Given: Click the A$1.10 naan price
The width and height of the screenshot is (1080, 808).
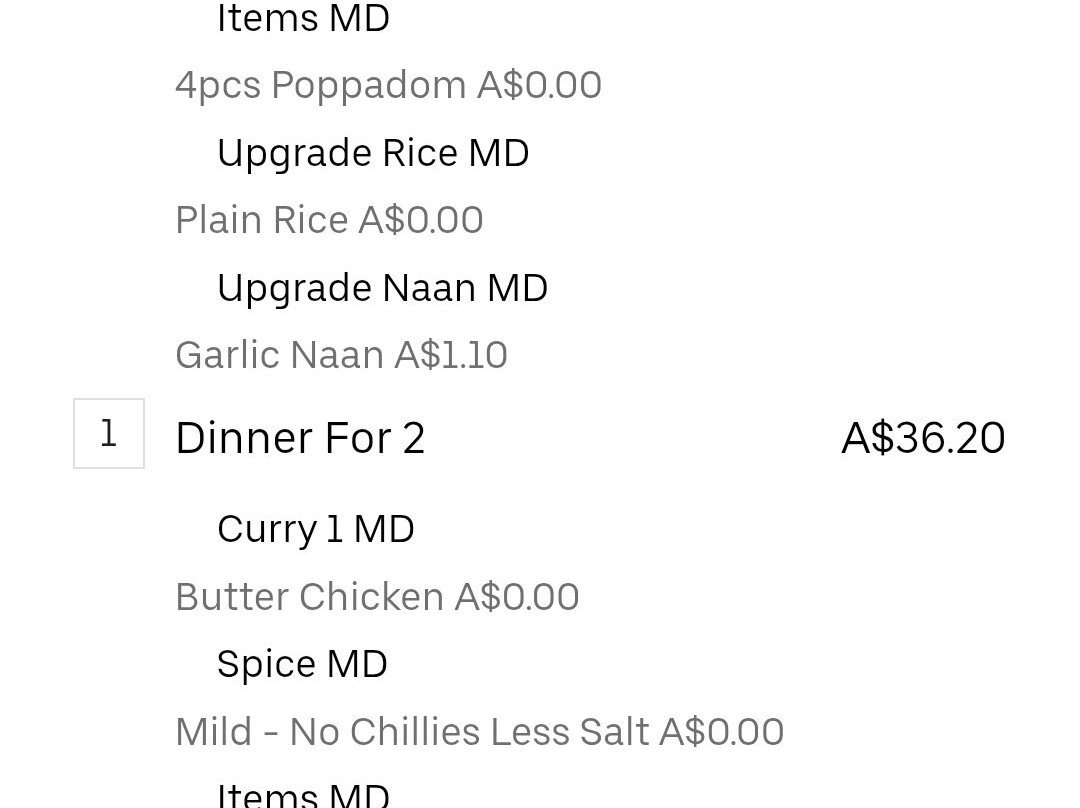Looking at the screenshot, I should [451, 355].
